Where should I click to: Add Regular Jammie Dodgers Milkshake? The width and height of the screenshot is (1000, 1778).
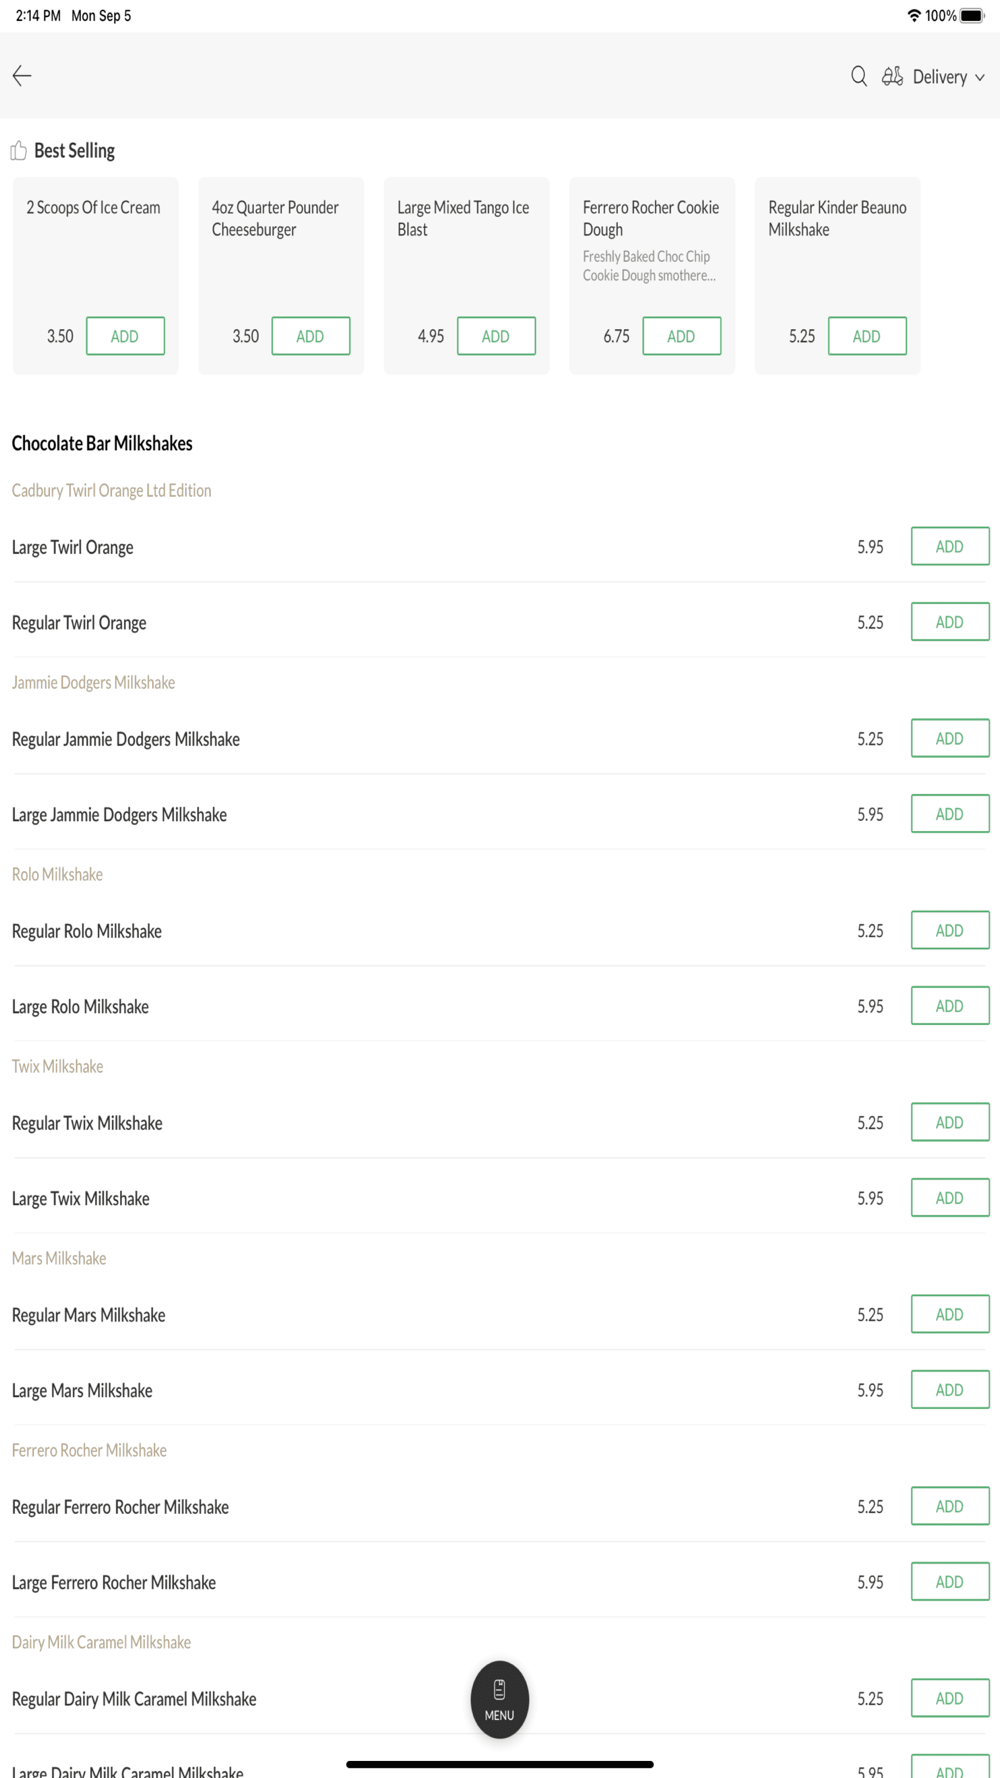coord(949,739)
